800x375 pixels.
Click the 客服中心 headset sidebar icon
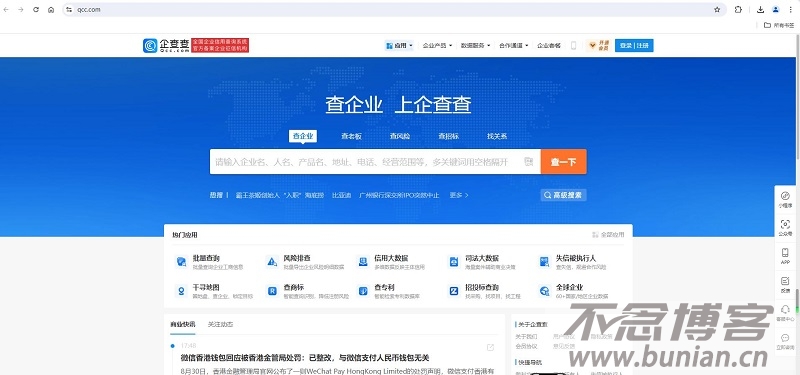785,313
